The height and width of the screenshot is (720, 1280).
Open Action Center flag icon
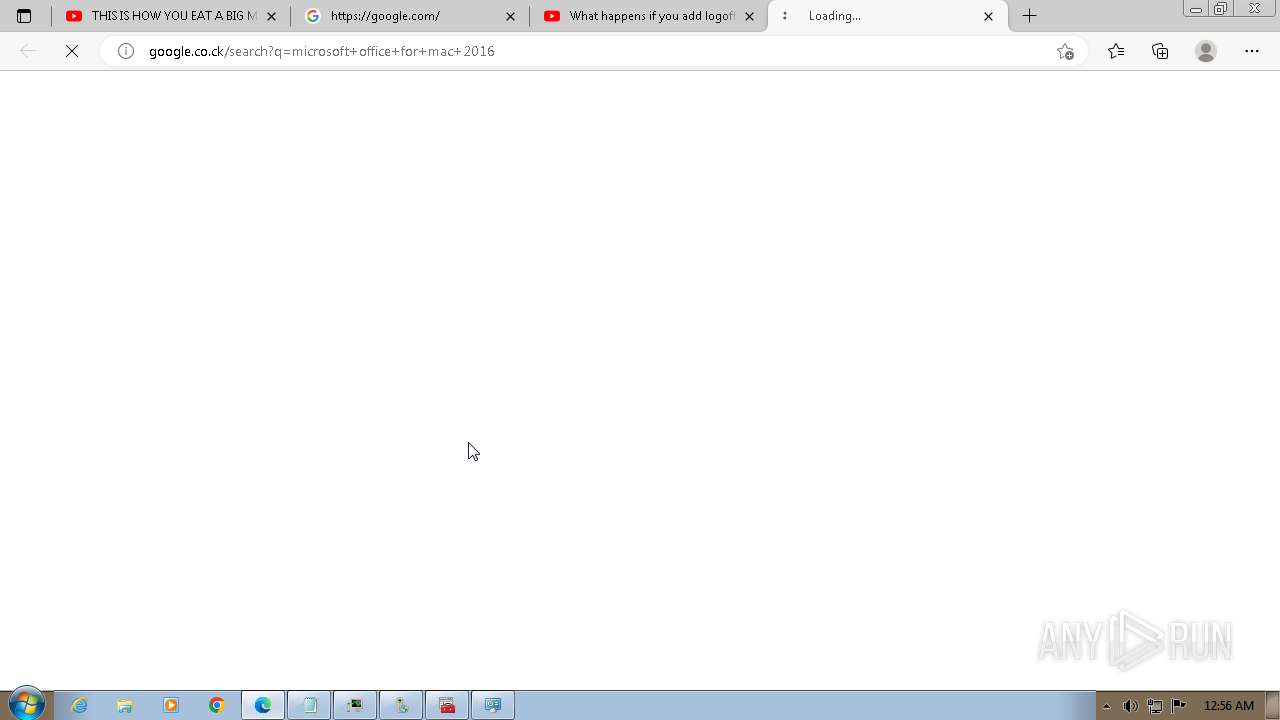pos(1179,705)
